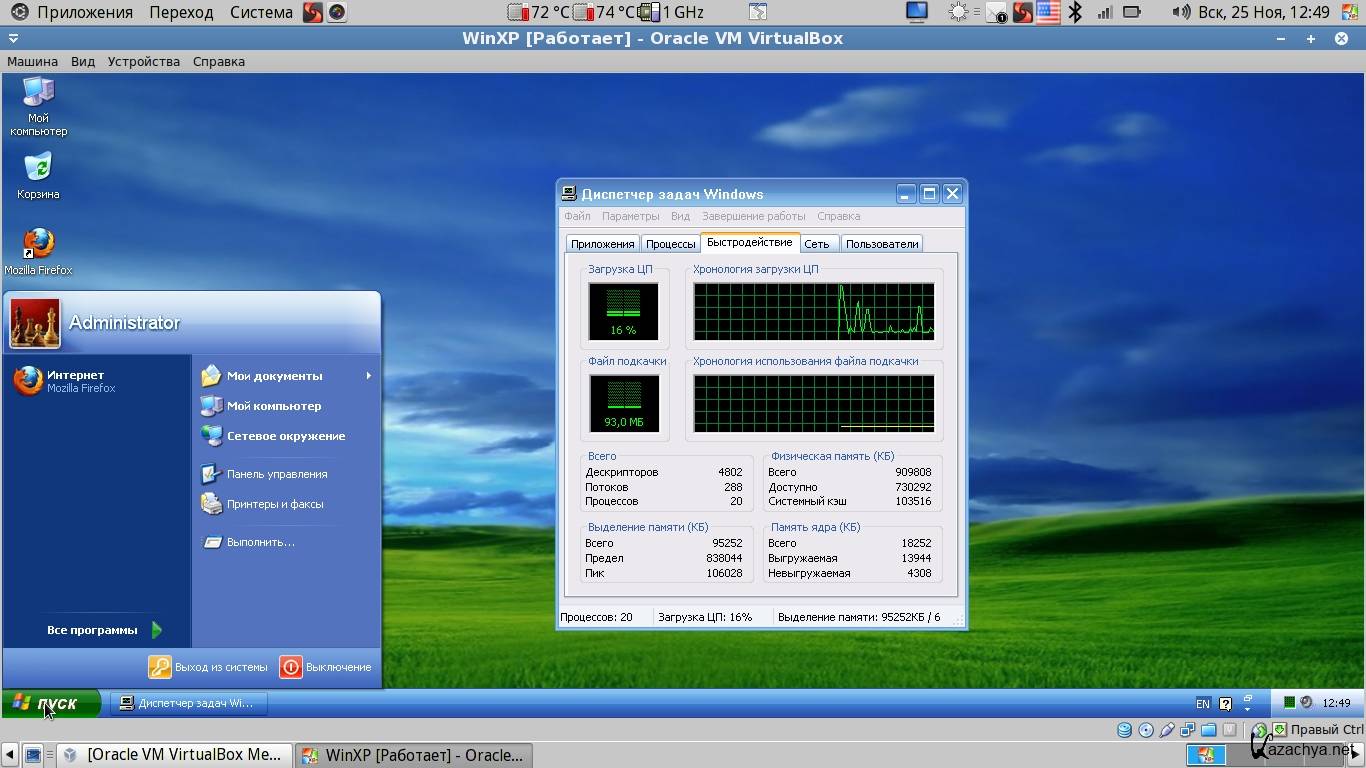Open the My Computer desktop icon
The height and width of the screenshot is (768, 1366).
pos(38,107)
